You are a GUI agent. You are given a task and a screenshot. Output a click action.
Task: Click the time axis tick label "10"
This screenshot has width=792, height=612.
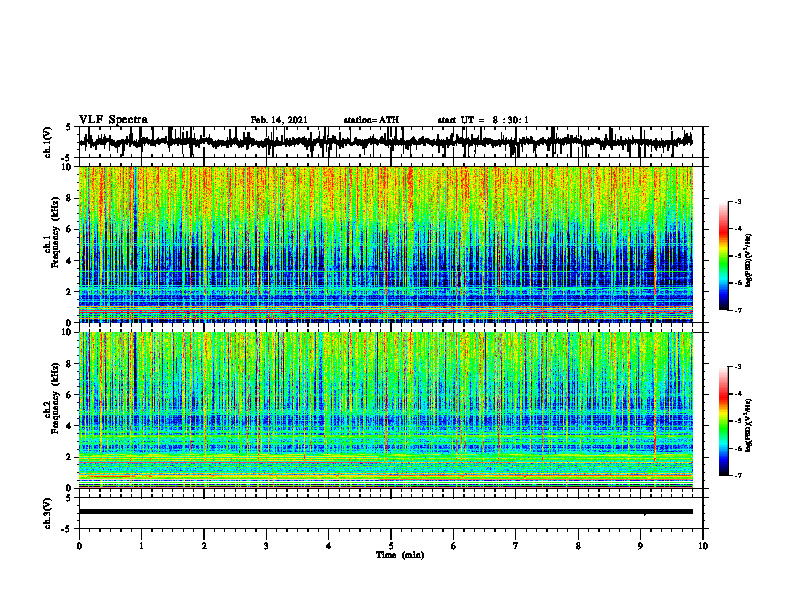[x=703, y=546]
